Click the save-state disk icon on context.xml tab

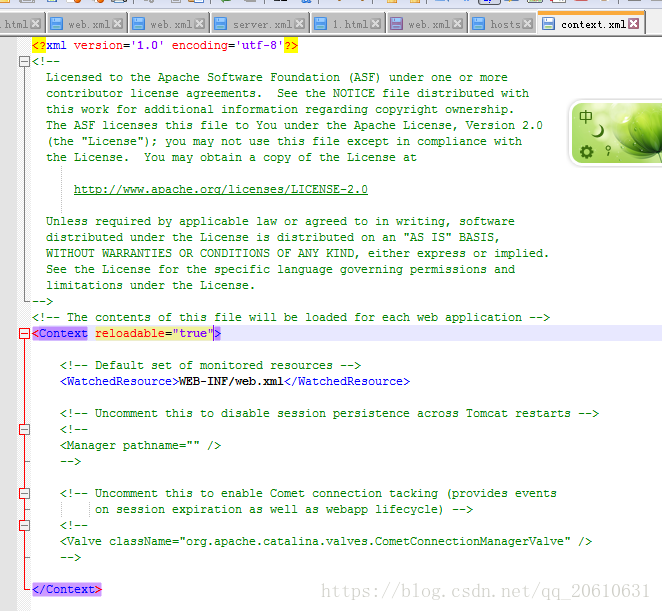click(548, 24)
